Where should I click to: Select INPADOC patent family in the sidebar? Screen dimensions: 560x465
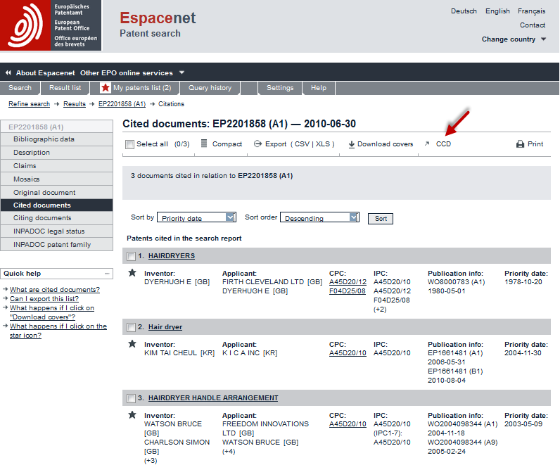tap(57, 245)
